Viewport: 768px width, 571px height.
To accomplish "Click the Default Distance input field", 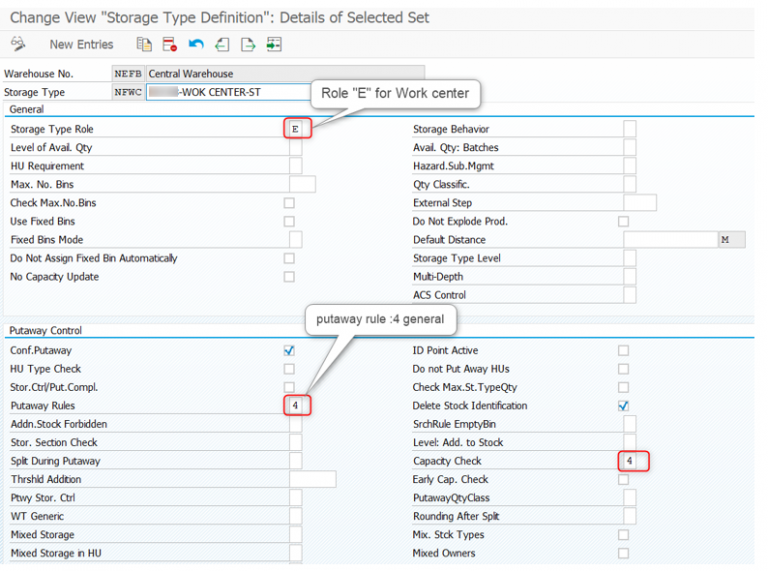I will pyautogui.click(x=670, y=240).
